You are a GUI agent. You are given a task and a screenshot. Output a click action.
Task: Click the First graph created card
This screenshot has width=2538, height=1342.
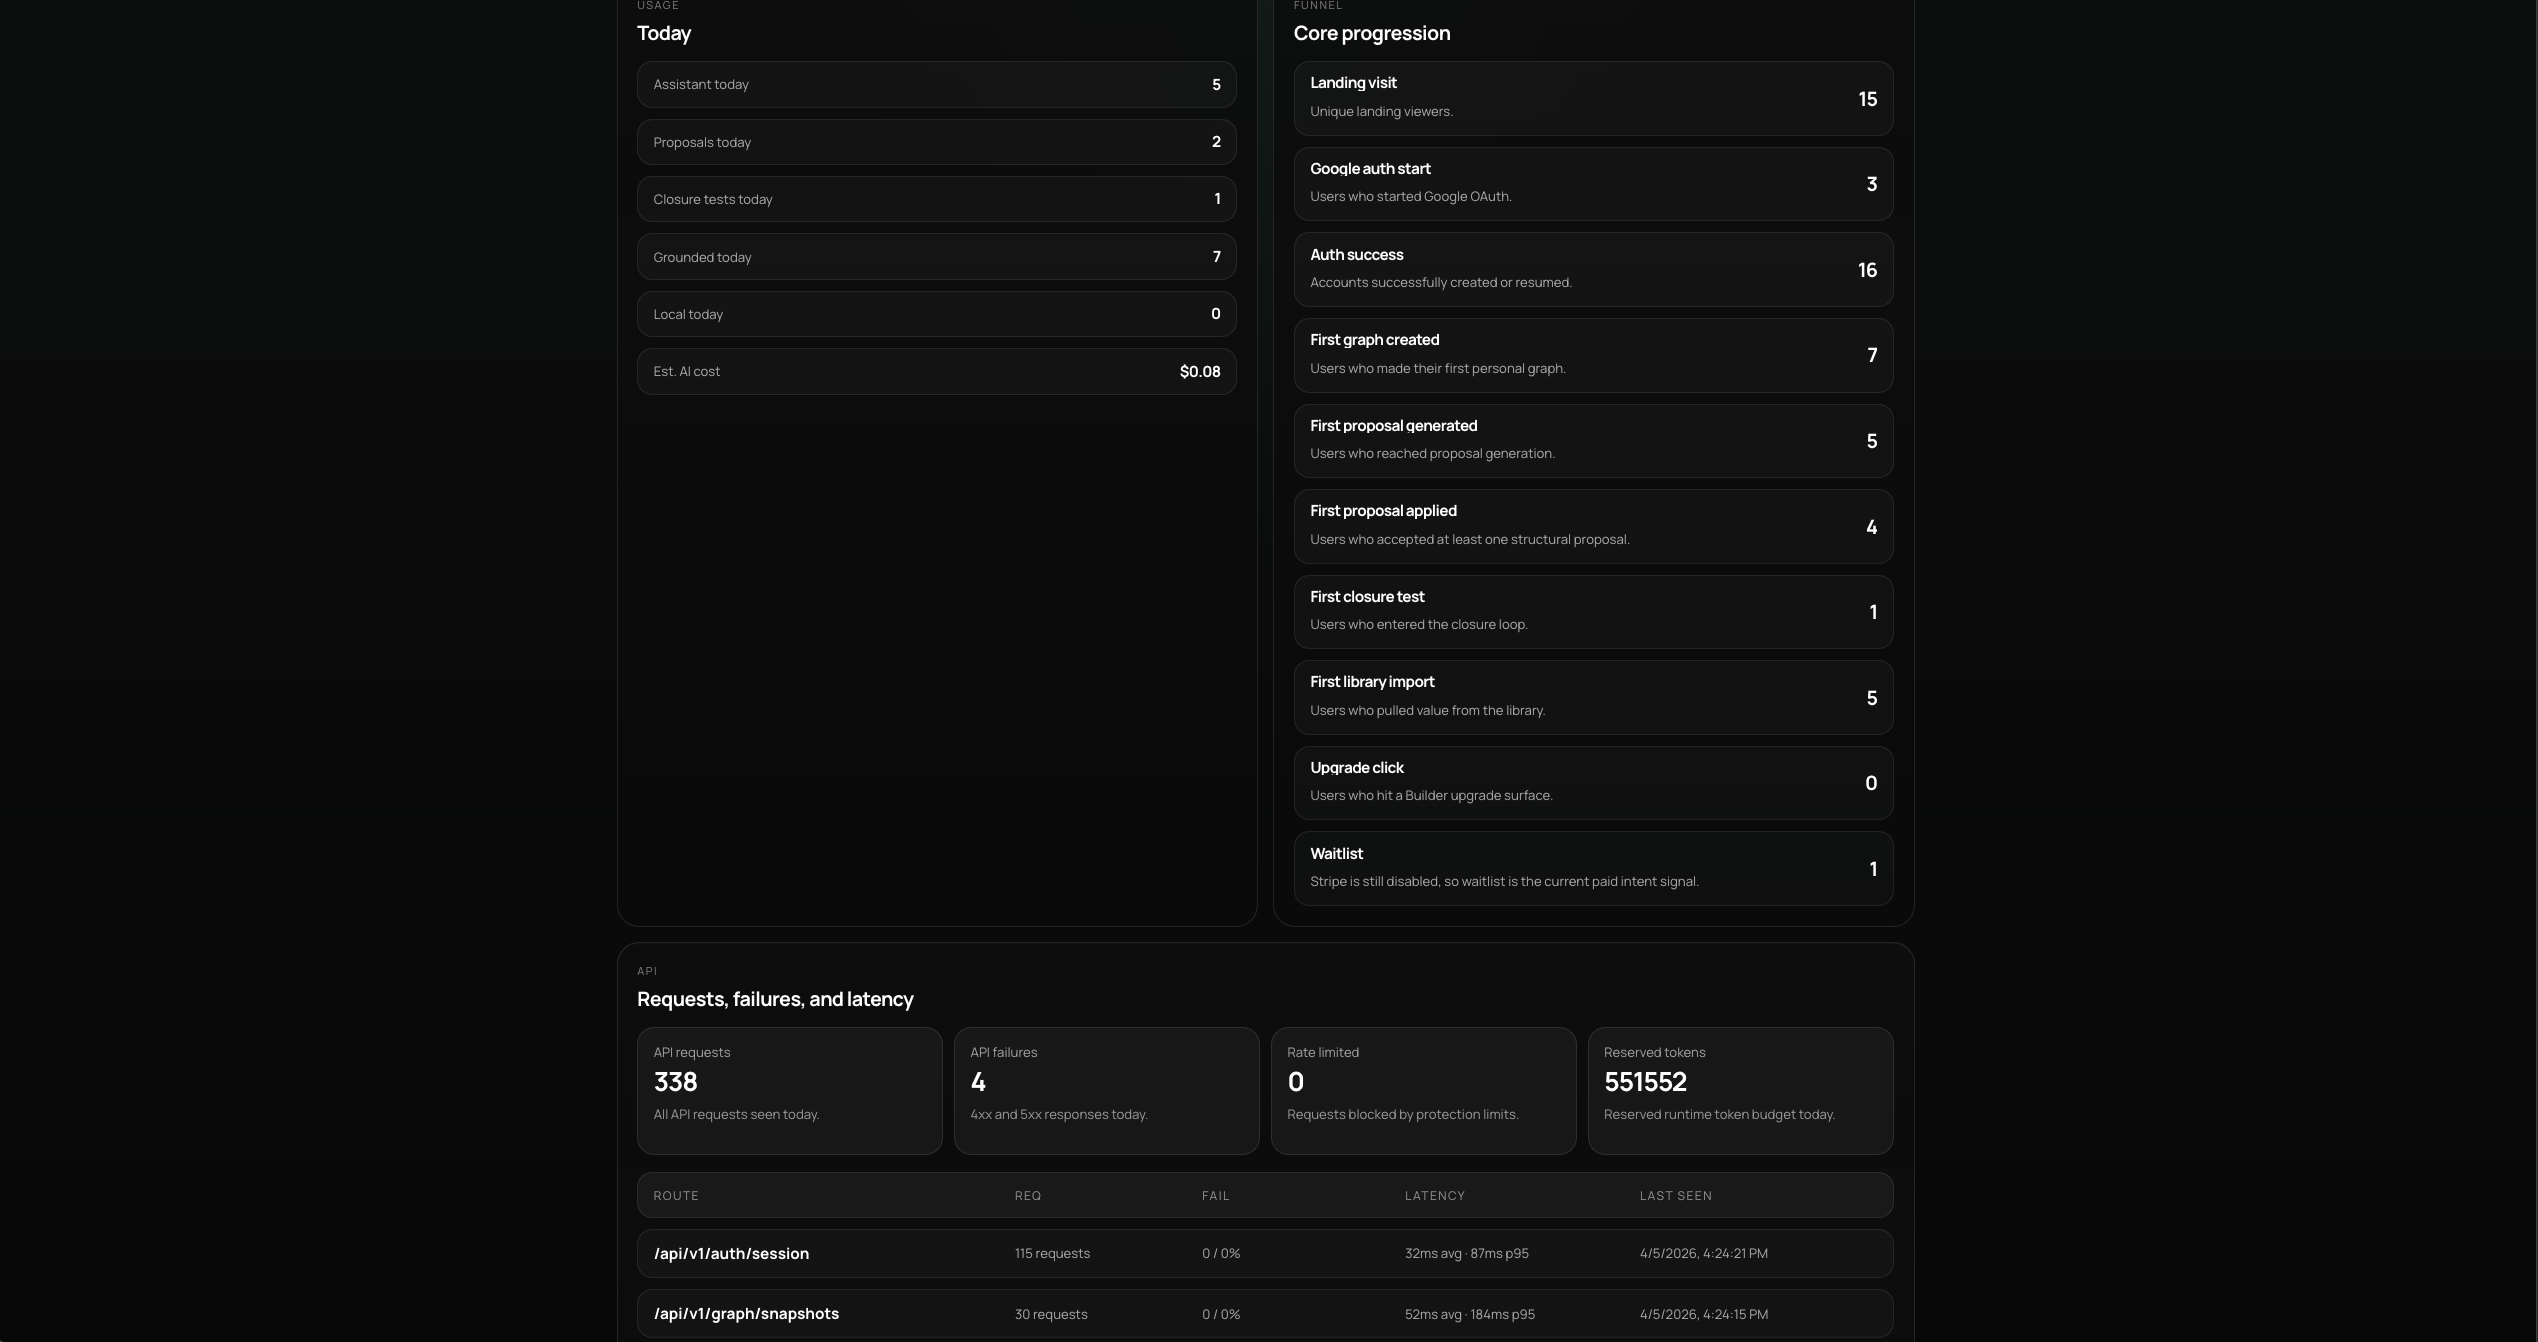[x=1592, y=355]
